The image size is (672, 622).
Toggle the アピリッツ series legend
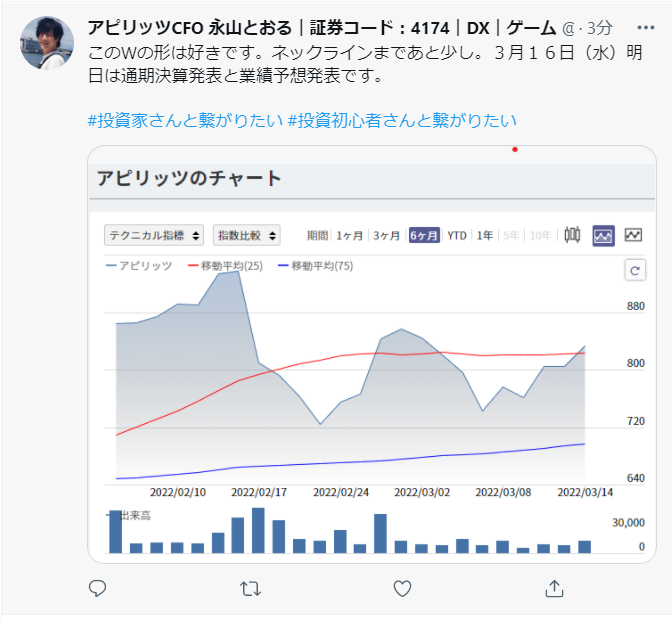[139, 266]
